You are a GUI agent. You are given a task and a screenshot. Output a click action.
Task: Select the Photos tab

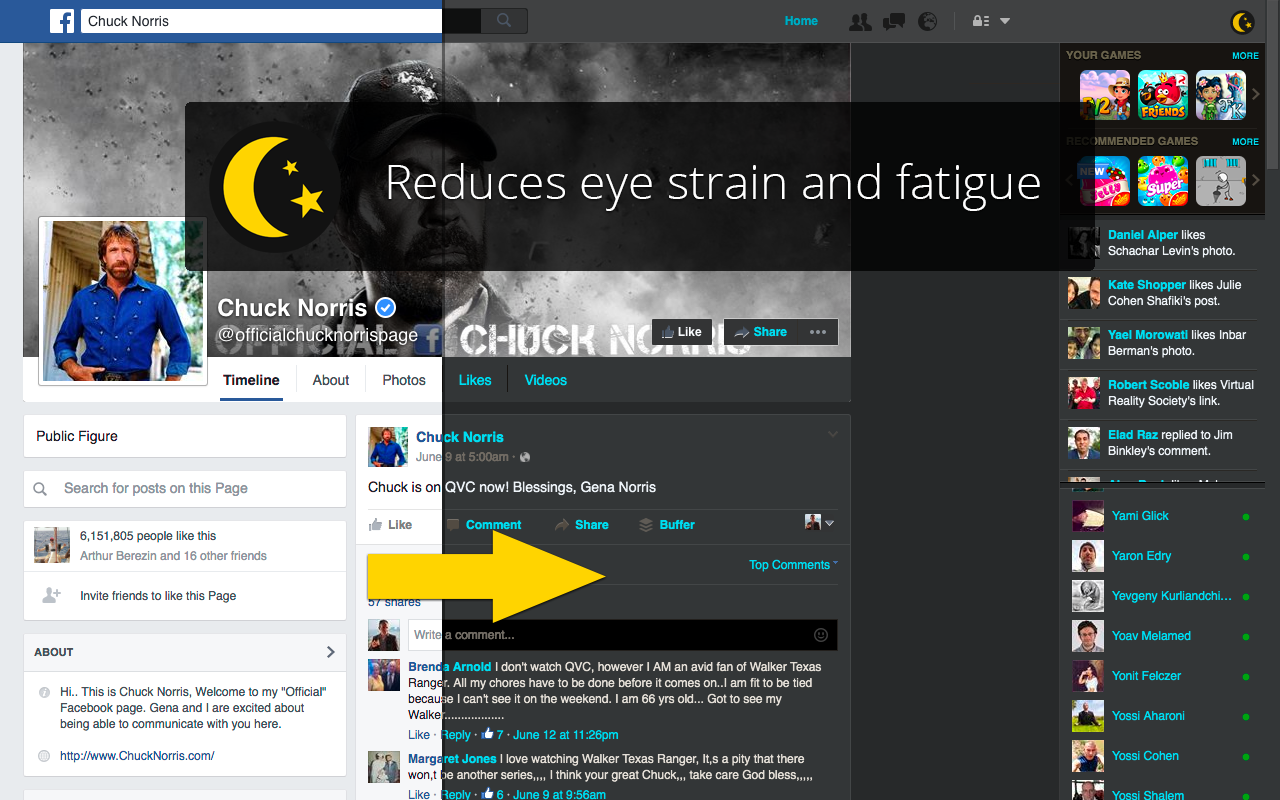(404, 380)
